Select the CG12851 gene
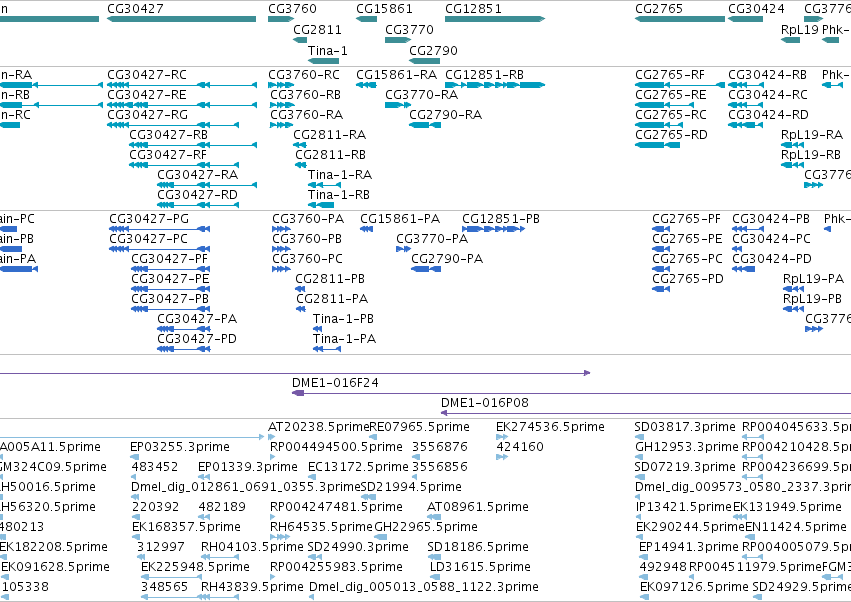Image resolution: width=851 pixels, height=602 pixels. point(495,19)
